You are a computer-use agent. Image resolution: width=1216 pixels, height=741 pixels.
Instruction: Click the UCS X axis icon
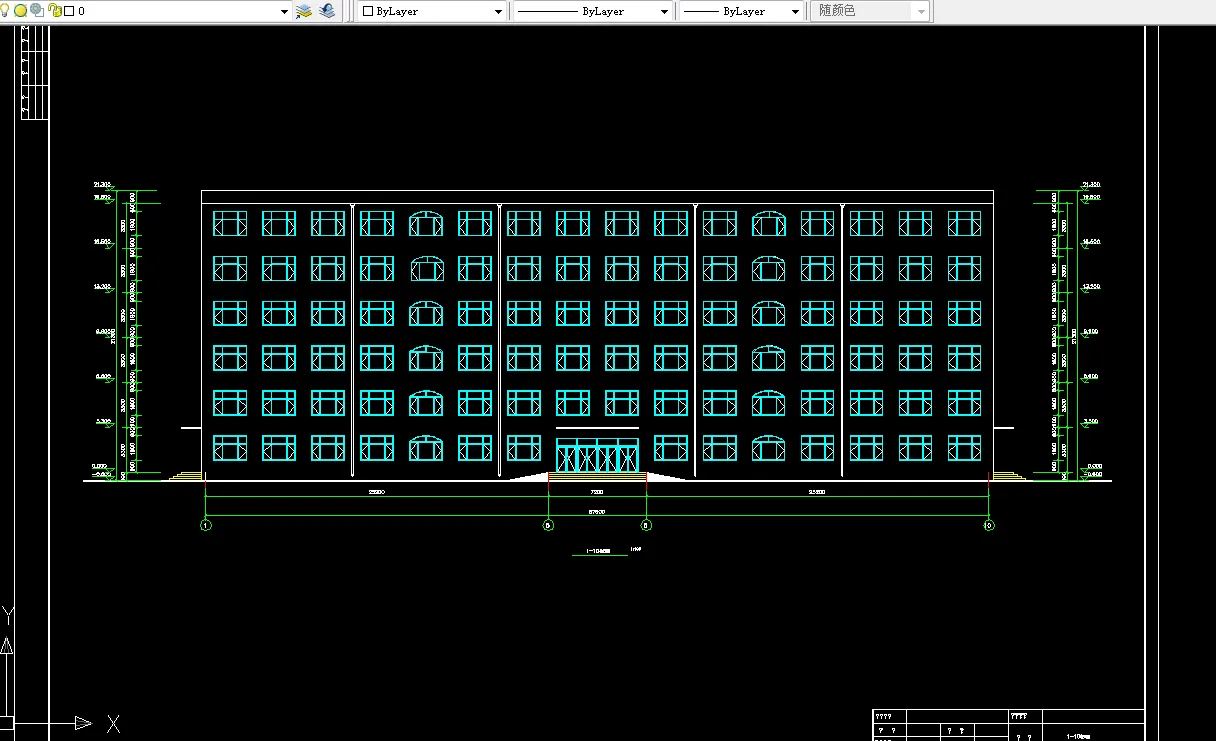point(113,723)
